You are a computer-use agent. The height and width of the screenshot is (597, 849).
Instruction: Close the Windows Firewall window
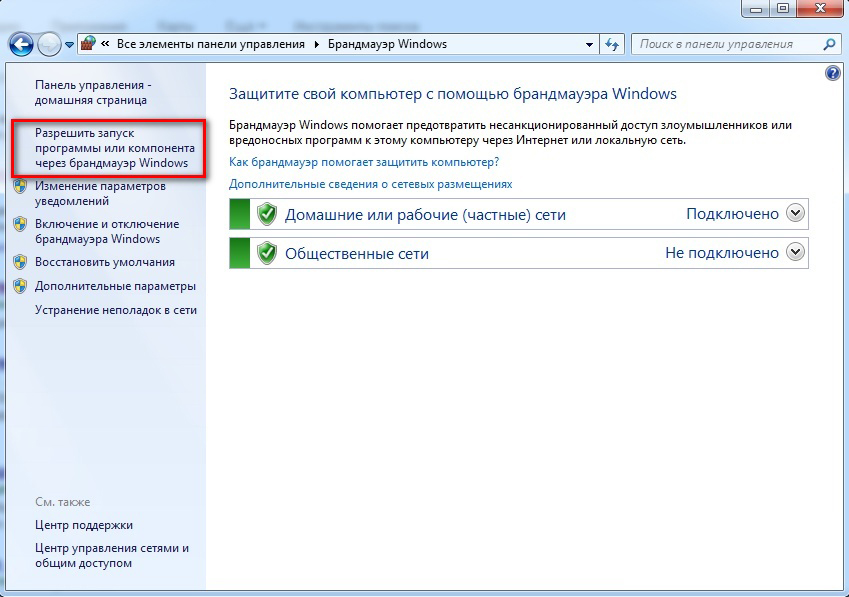pyautogui.click(x=820, y=8)
